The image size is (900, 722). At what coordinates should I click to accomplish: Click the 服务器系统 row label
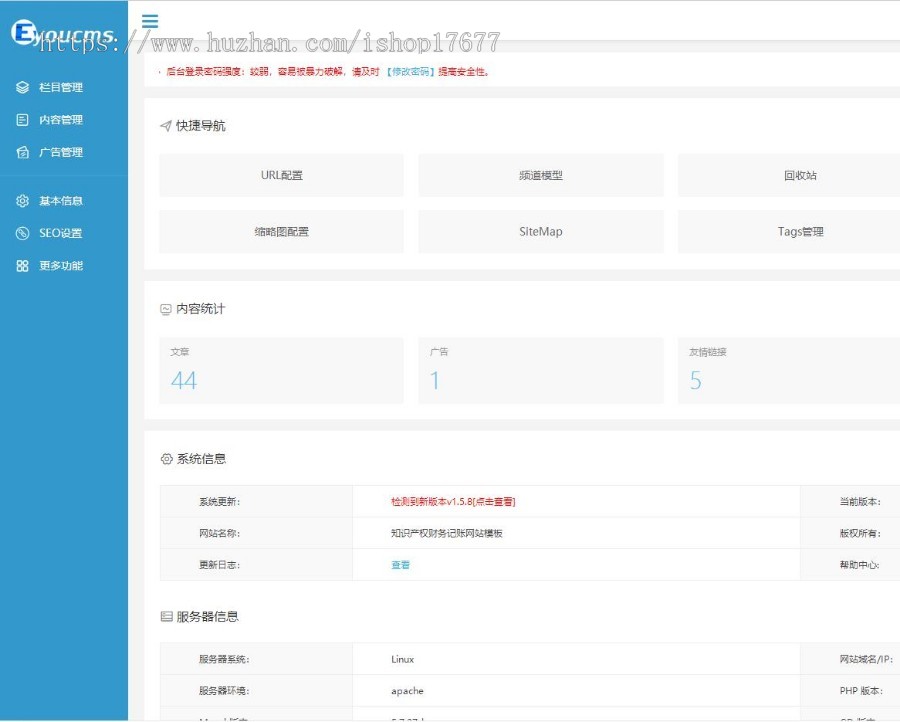tap(224, 659)
